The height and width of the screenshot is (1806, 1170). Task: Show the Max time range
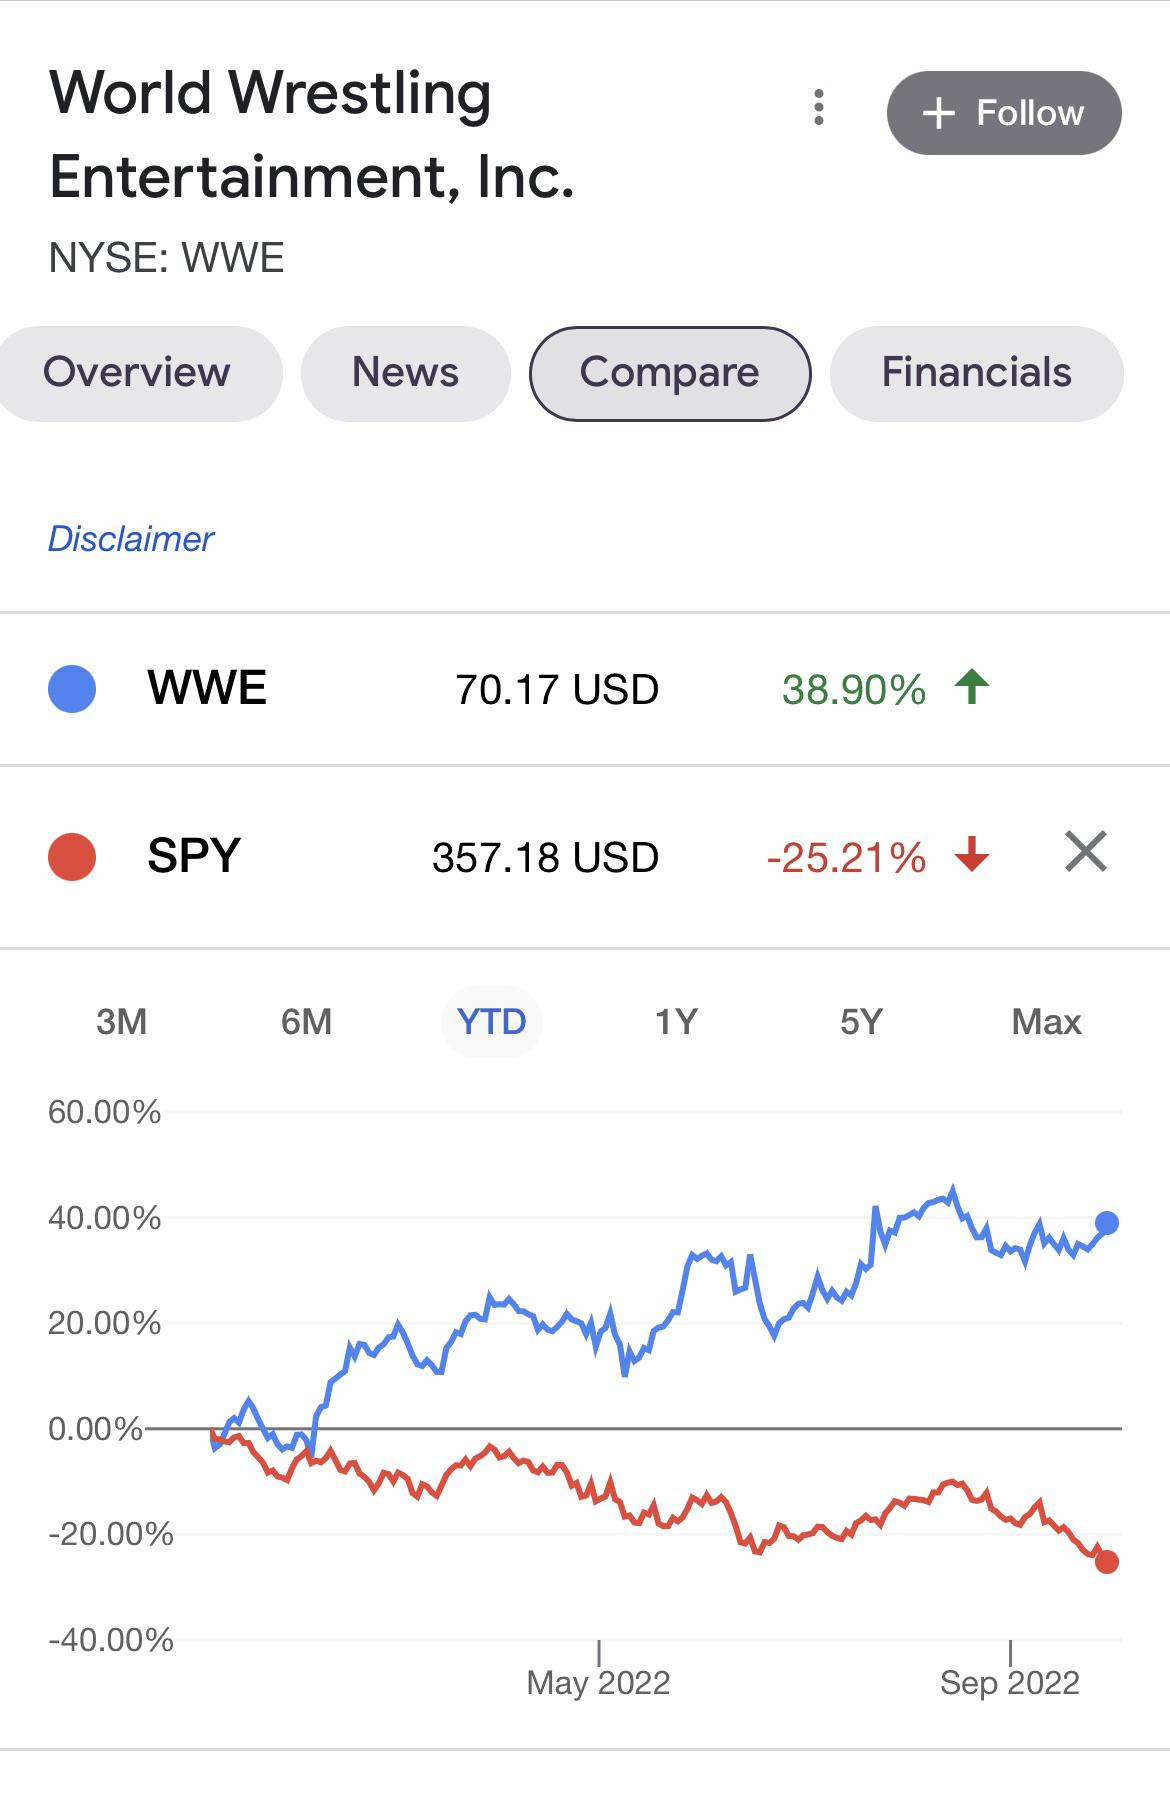[1046, 1022]
